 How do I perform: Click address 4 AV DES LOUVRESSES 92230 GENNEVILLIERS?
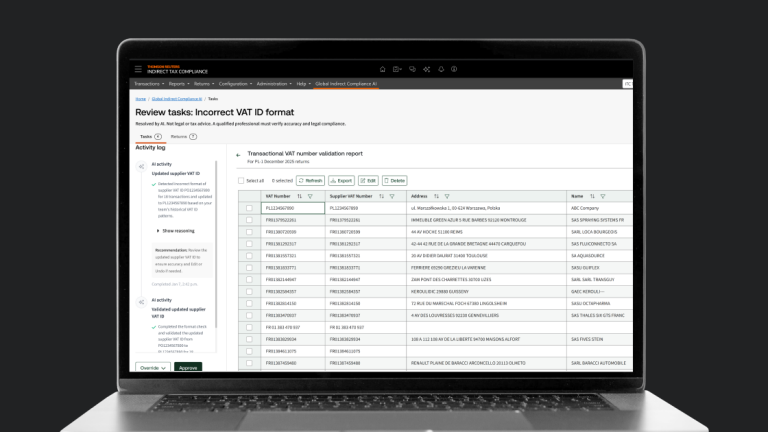(486, 315)
